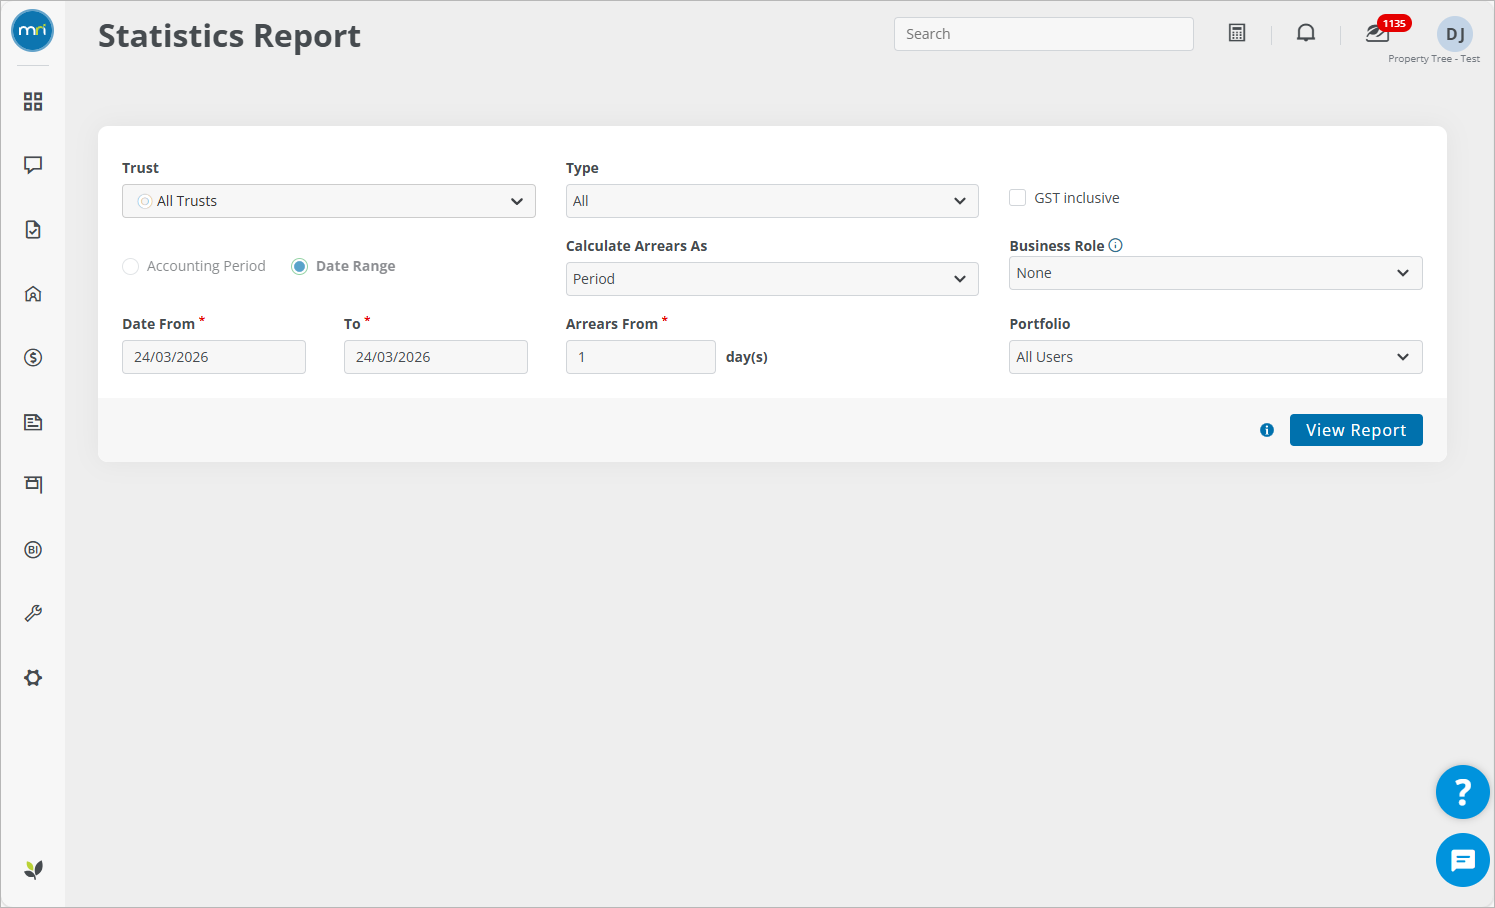Expand the Trust dropdown showing All Trusts
This screenshot has width=1495, height=908.
tap(329, 201)
